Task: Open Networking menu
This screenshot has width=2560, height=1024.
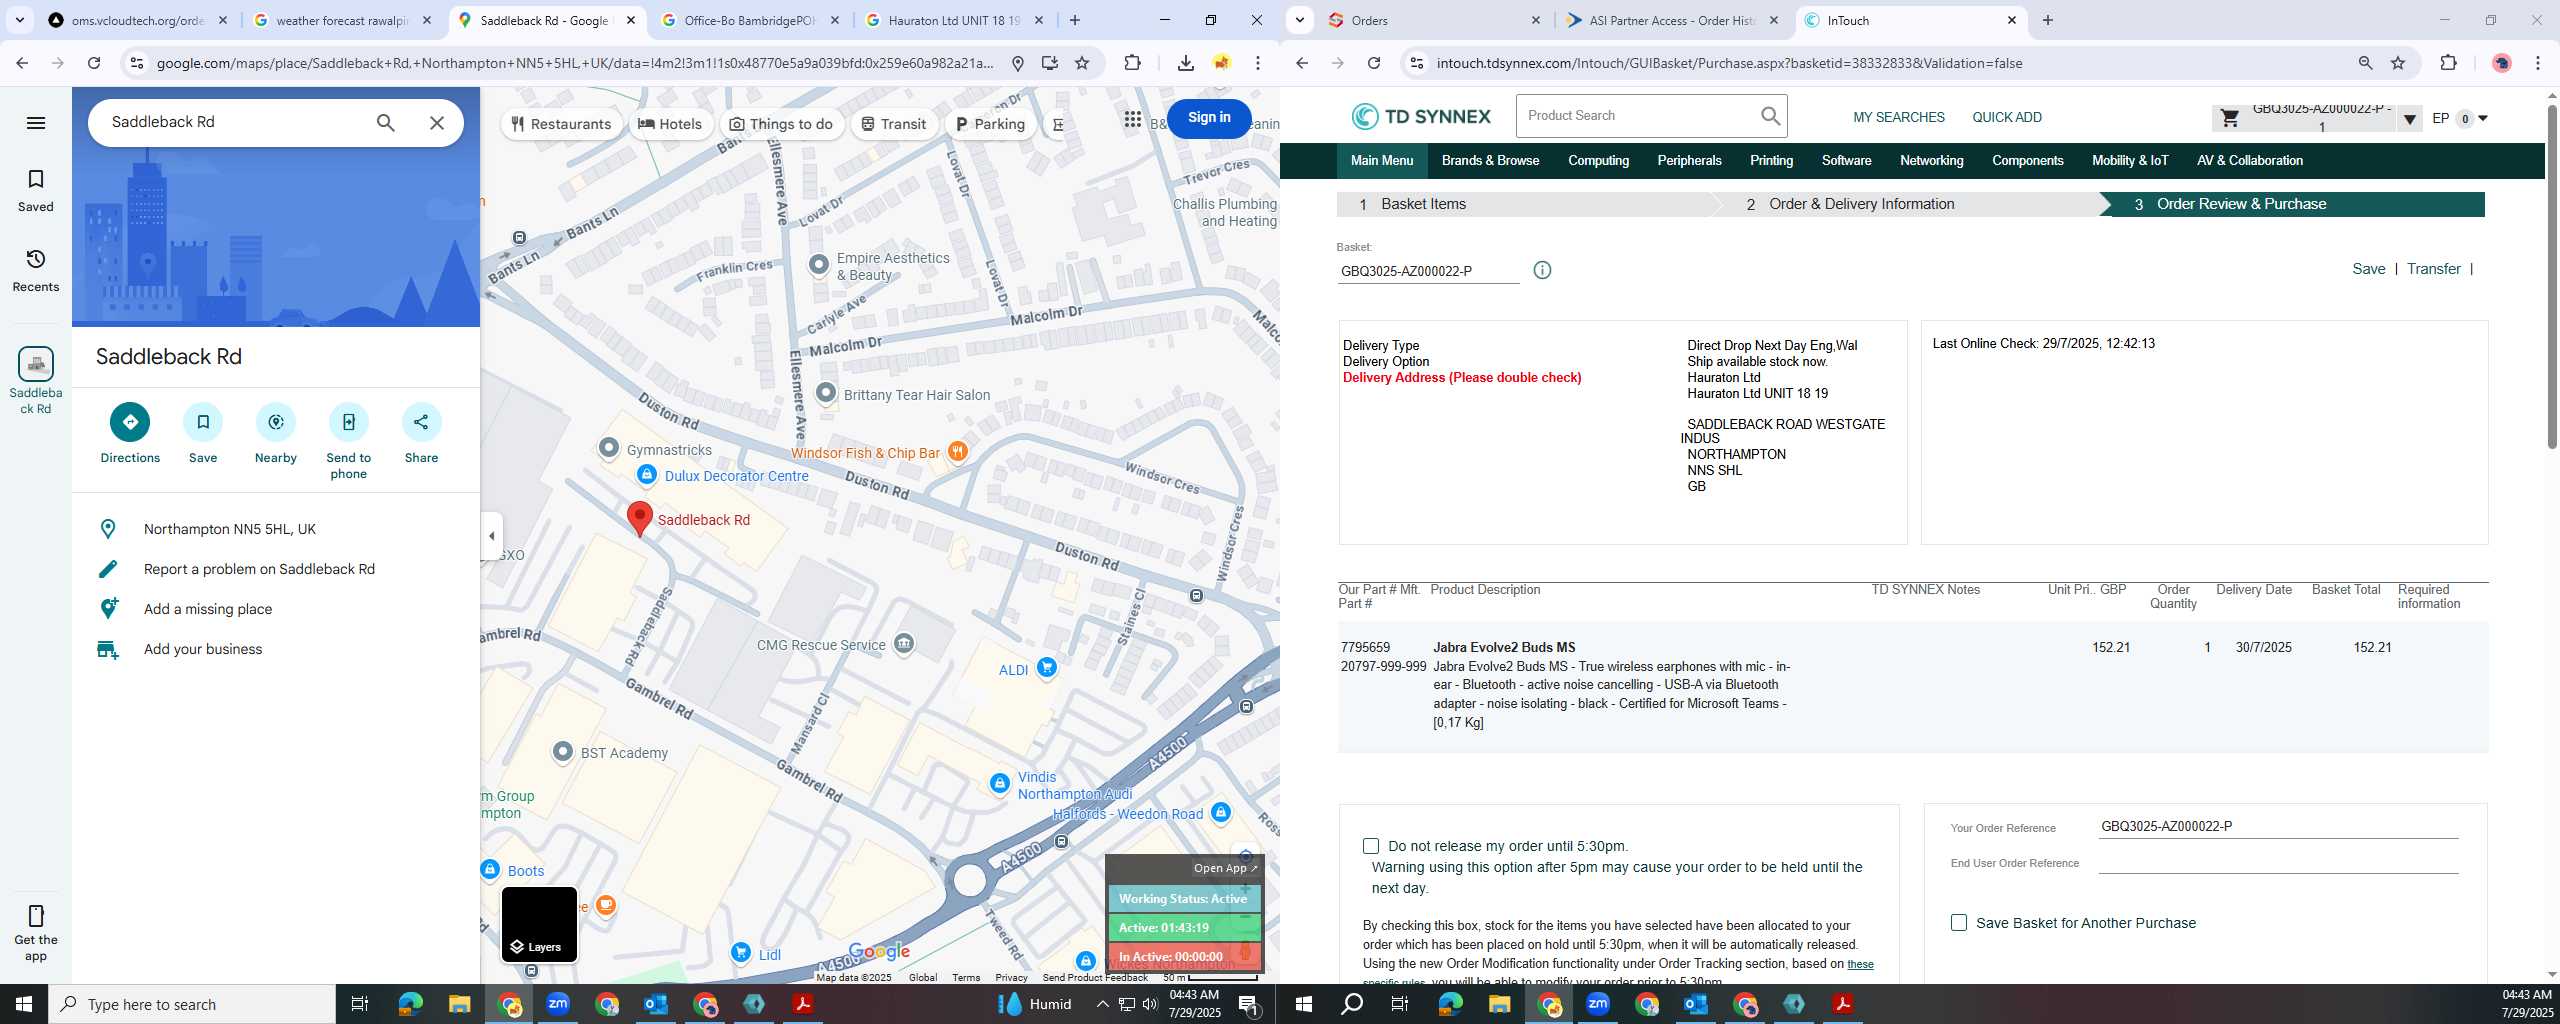Action: (1931, 160)
